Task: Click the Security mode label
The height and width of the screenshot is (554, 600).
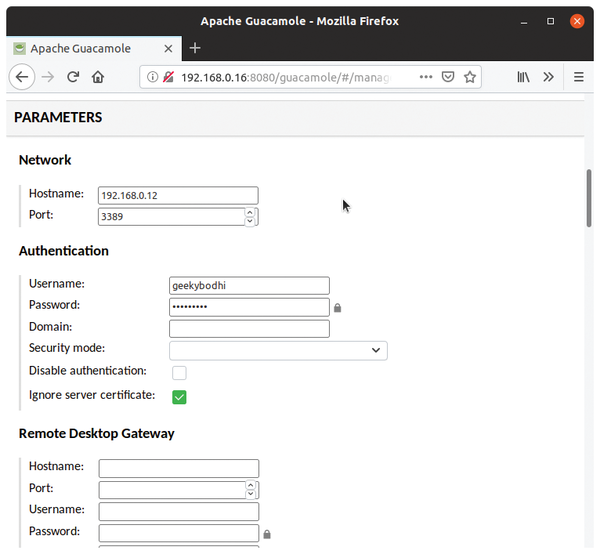Action: 67,348
